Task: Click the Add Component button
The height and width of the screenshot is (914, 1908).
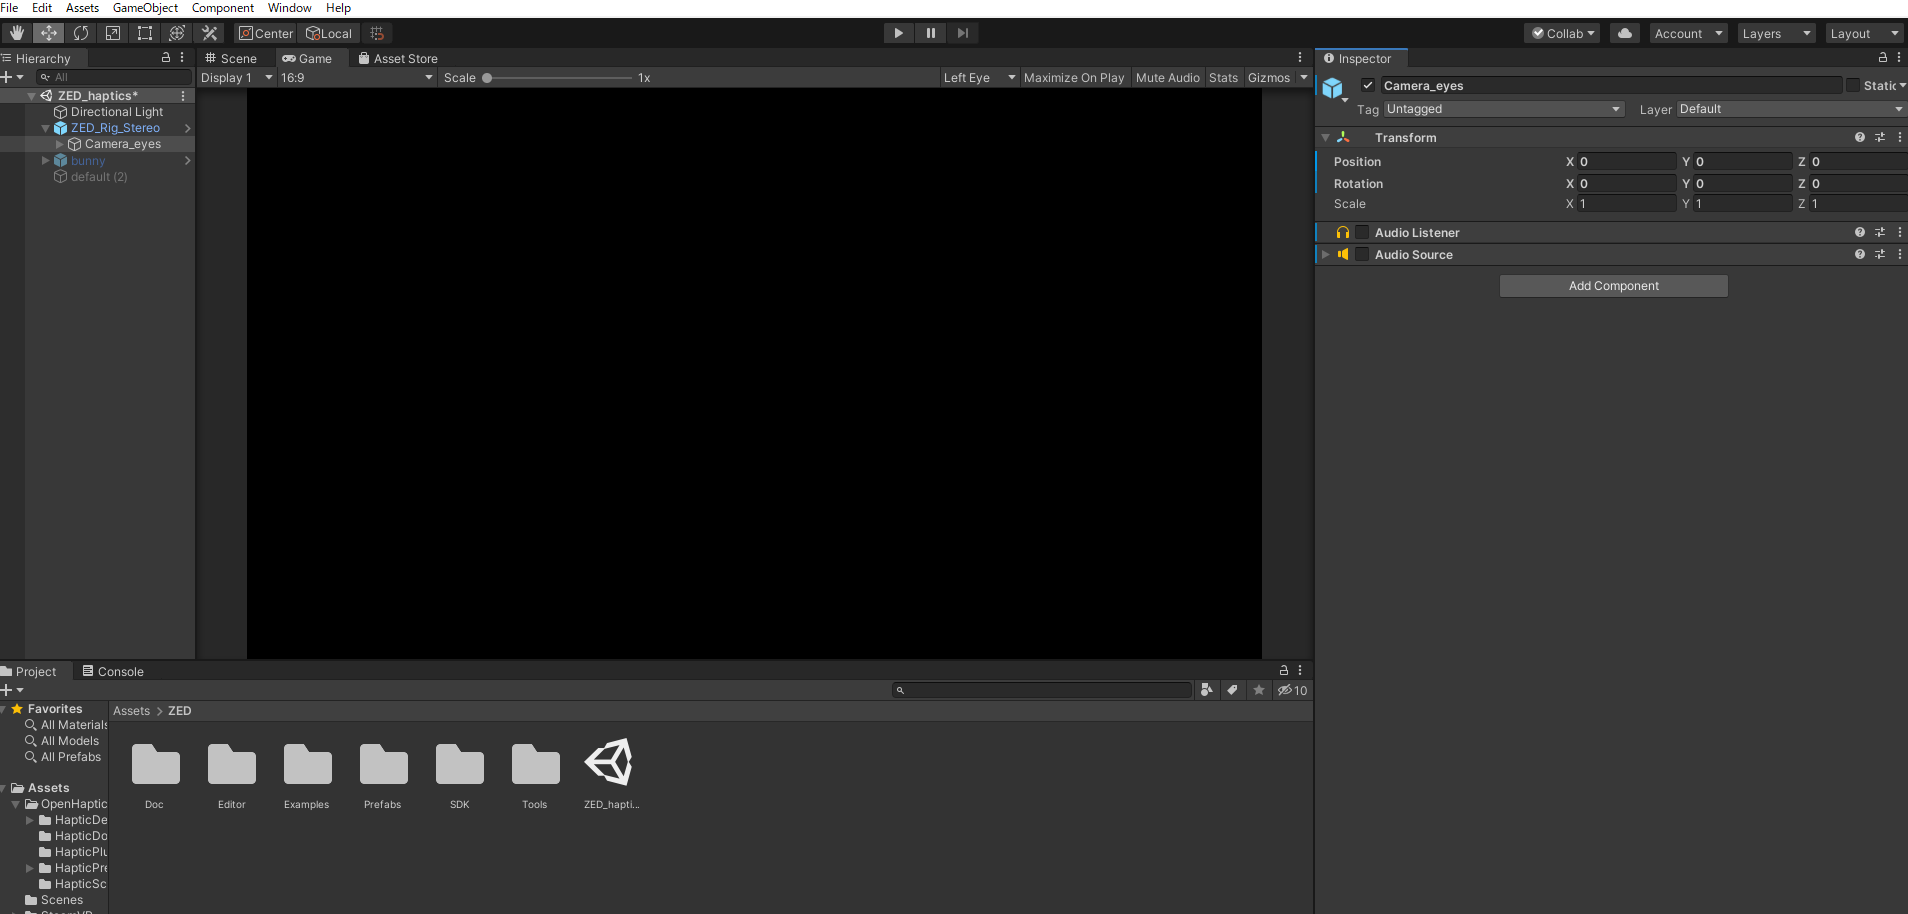Action: point(1613,285)
